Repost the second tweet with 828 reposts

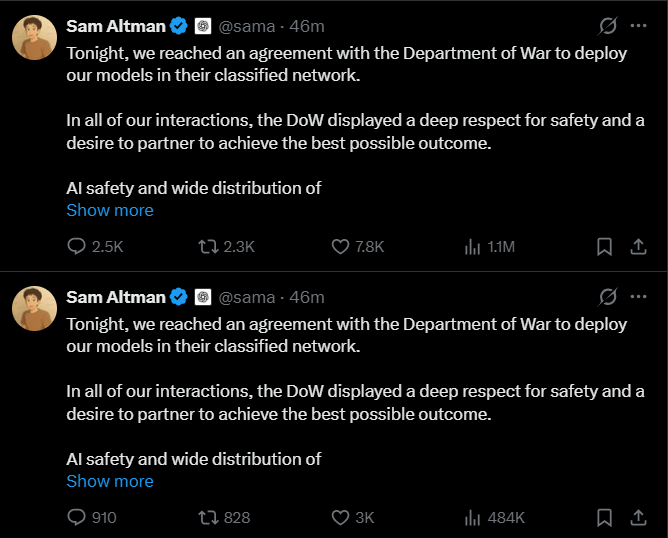[209, 517]
